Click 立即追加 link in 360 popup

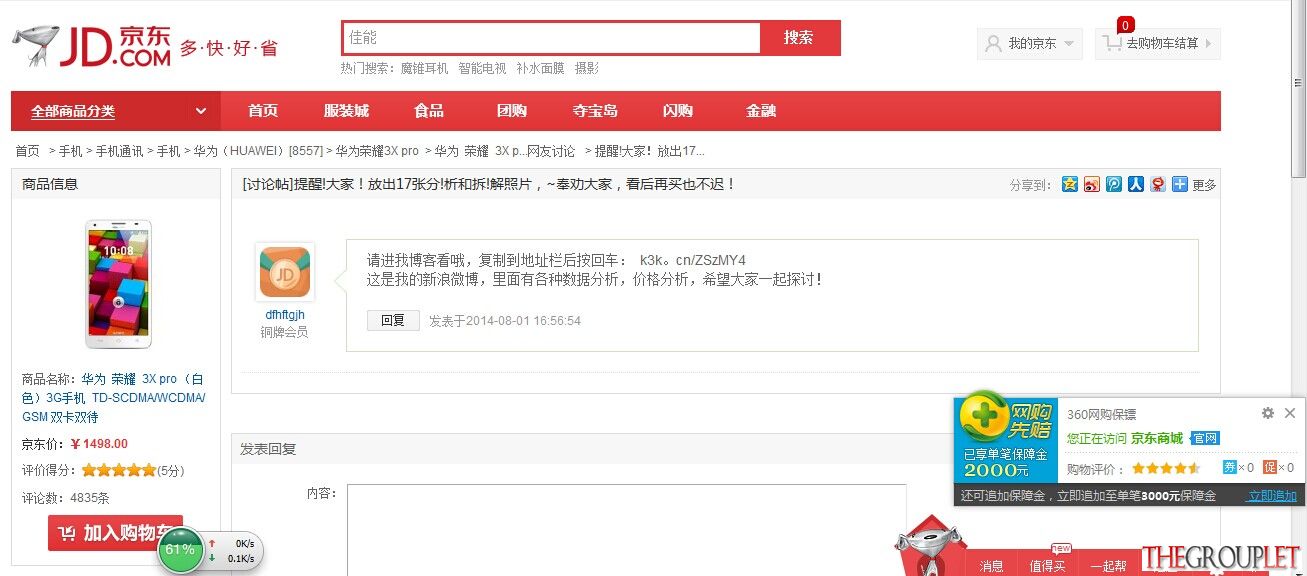1272,496
